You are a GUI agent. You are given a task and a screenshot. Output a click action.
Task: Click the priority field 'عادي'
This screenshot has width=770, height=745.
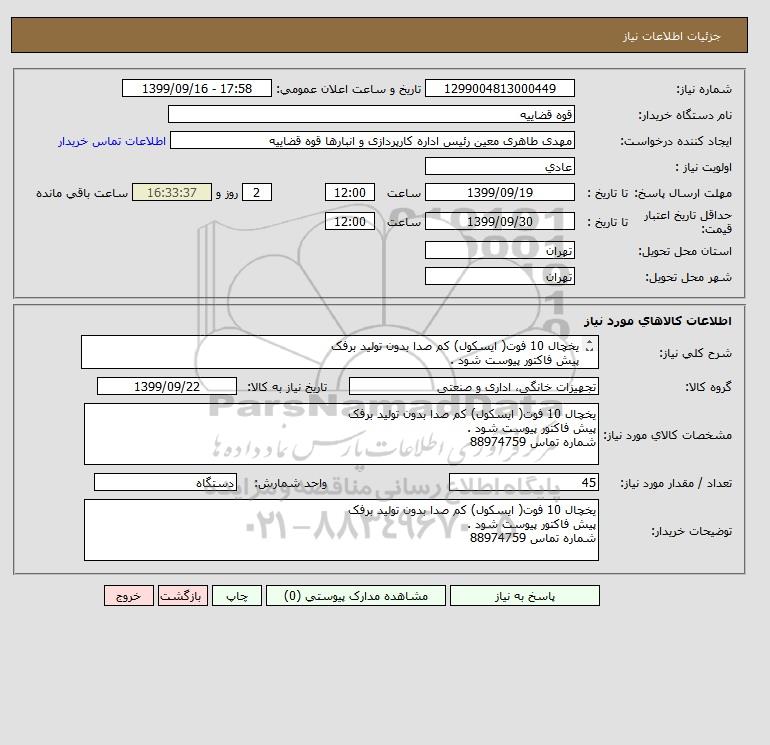(x=499, y=166)
